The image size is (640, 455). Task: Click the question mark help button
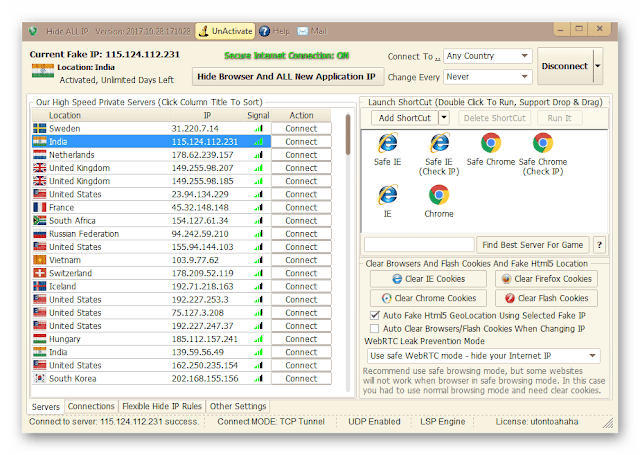(599, 245)
